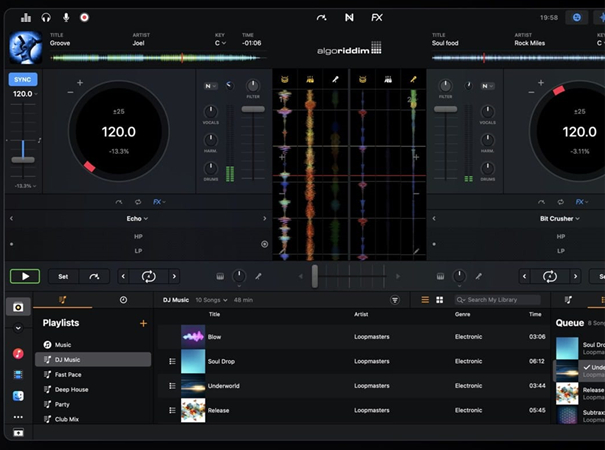Screen dimensions: 605x450
Task: Click the left deck minus pitch bend
Action: 70,92
